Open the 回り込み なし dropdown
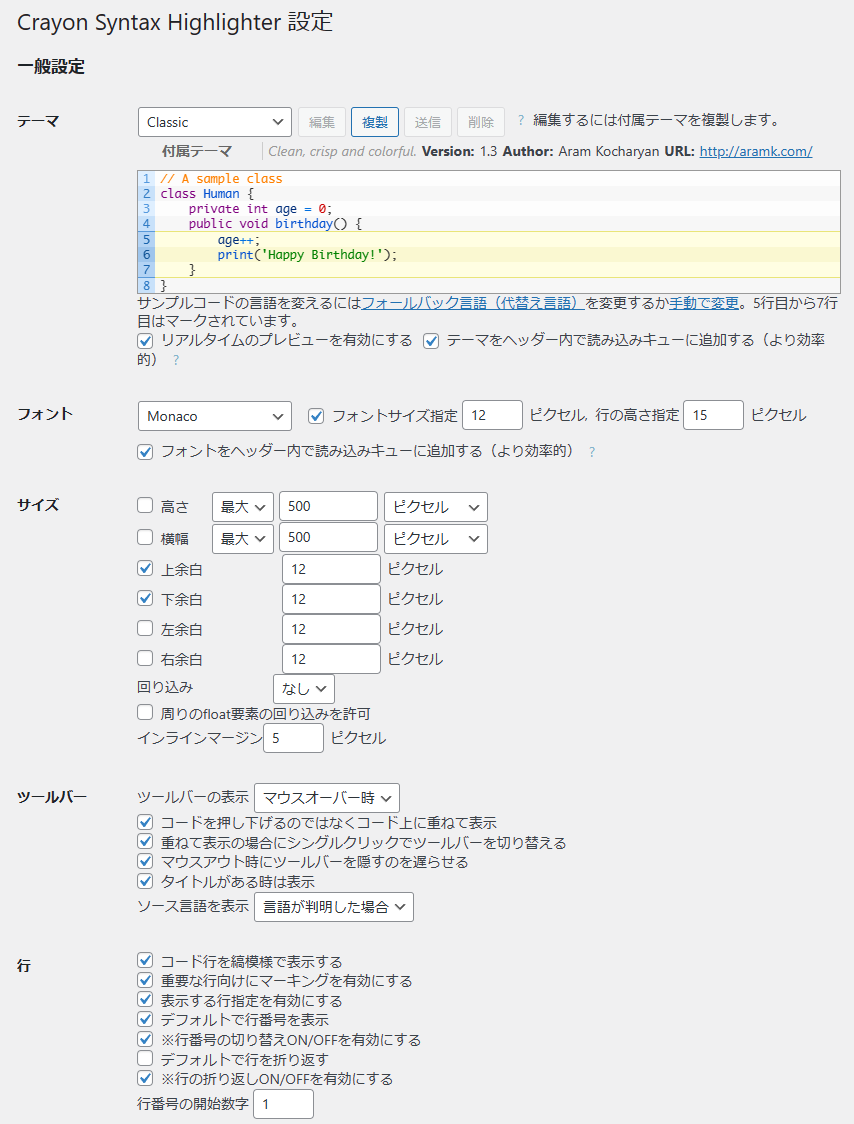854x1124 pixels. tap(304, 689)
